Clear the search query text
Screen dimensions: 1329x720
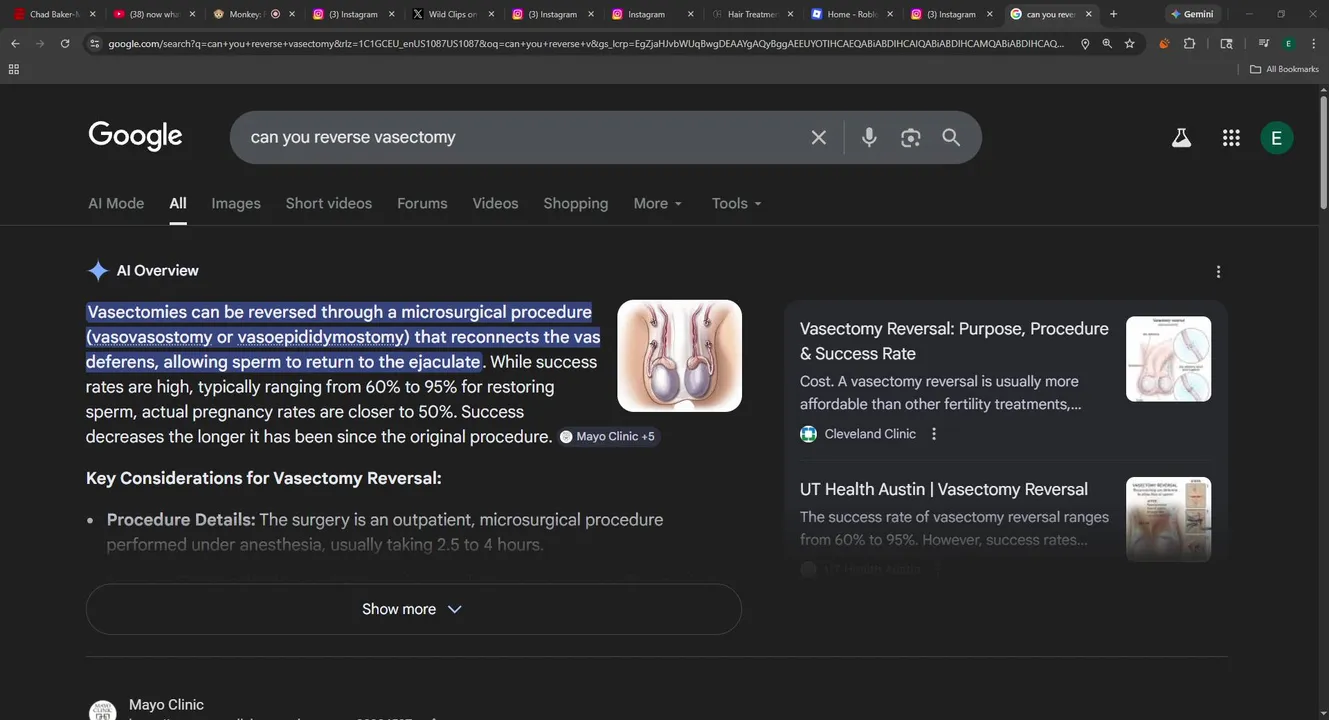[818, 138]
